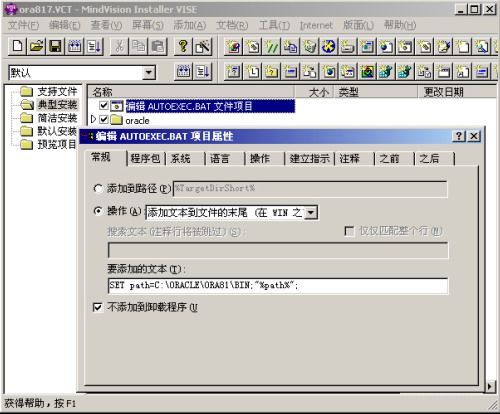Click the action icon with pencil
This screenshot has height=414, width=500.
443,46
